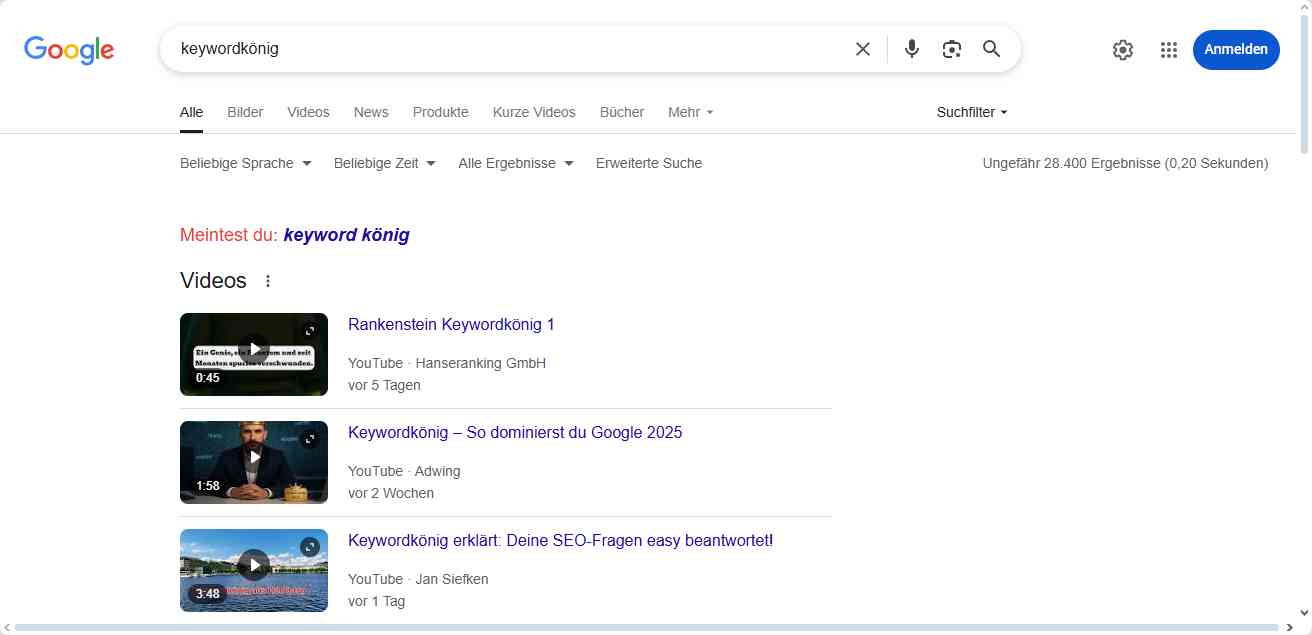Viewport: 1312px width, 635px height.
Task: Select the Alle tab
Action: pyautogui.click(x=191, y=112)
